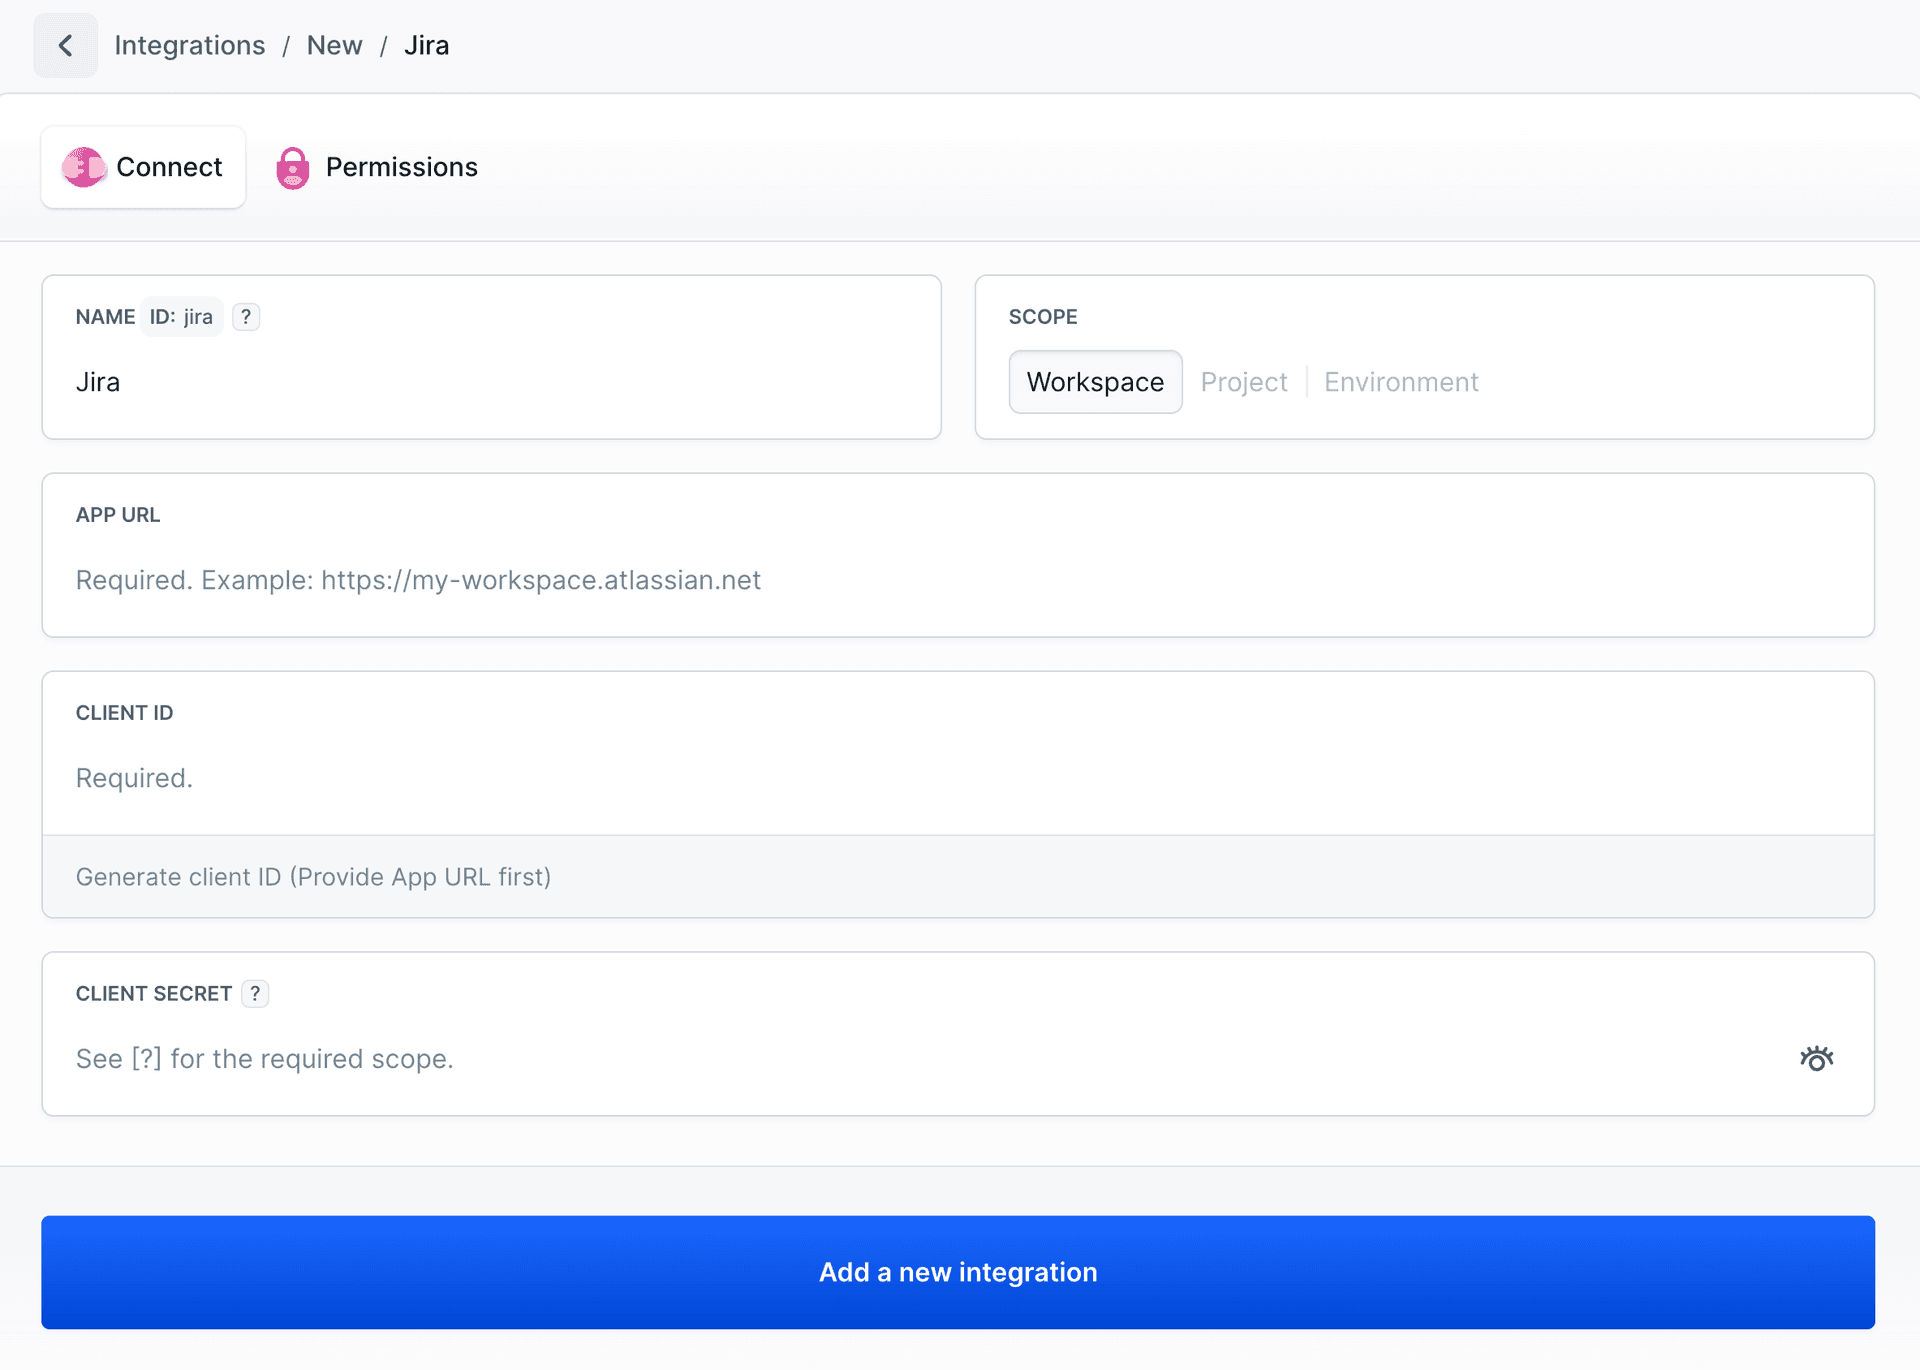
Task: Open the Integrations breadcrumb link
Action: pyautogui.click(x=189, y=45)
